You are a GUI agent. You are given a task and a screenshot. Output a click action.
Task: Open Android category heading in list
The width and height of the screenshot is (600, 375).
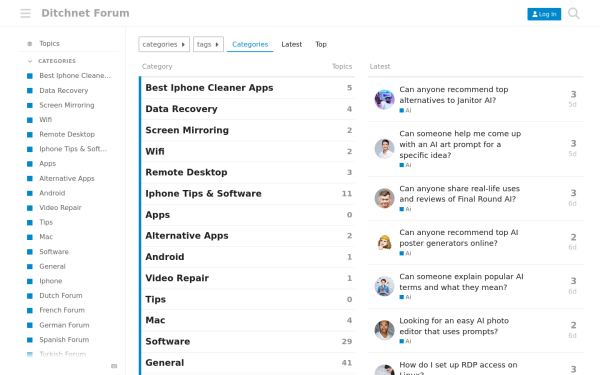click(x=165, y=257)
